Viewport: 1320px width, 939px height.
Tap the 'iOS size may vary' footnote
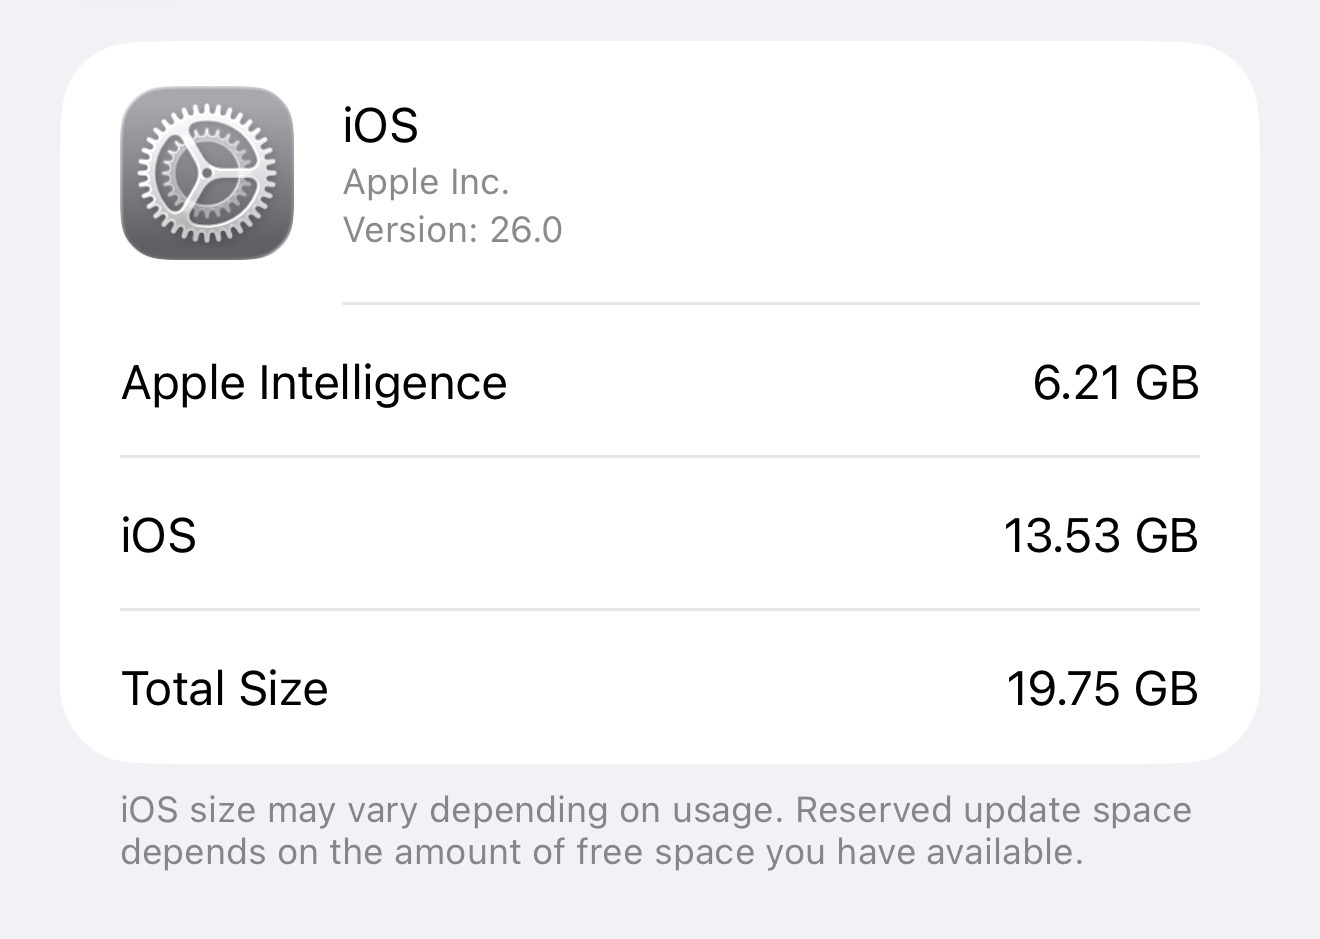(655, 831)
